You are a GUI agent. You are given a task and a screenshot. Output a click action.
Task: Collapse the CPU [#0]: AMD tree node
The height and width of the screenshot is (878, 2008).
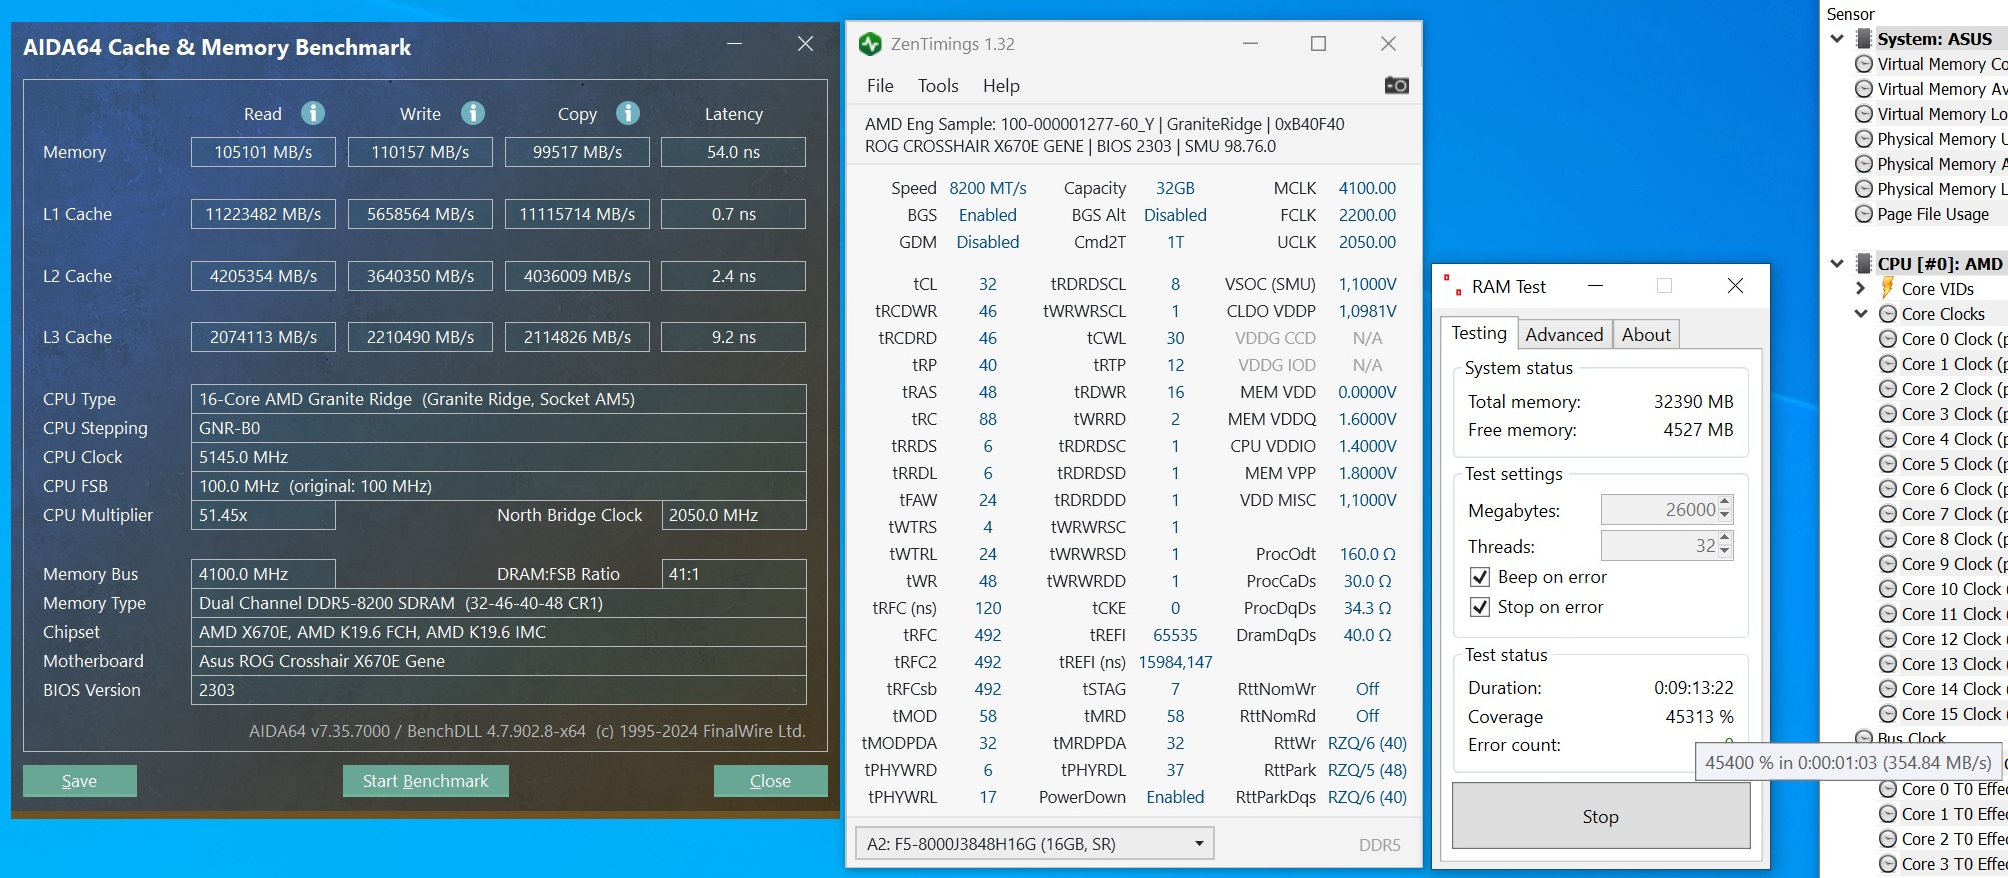point(1837,264)
